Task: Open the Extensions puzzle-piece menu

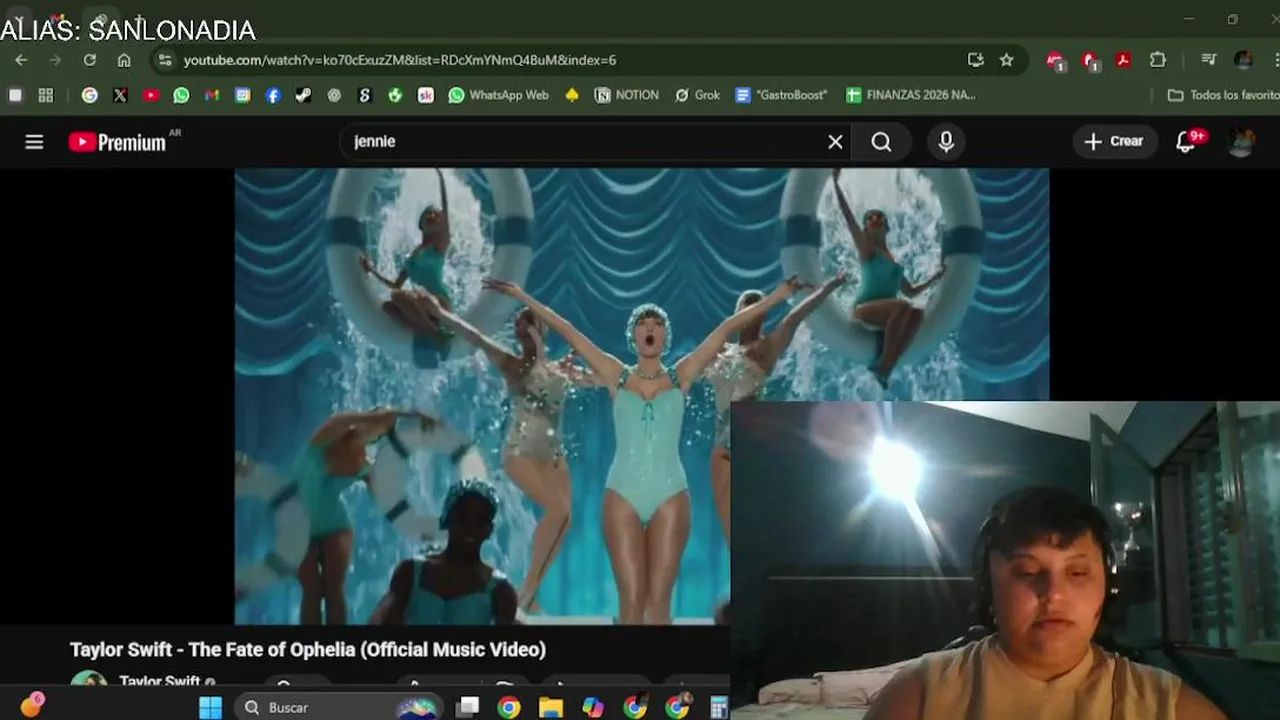Action: (x=1158, y=60)
